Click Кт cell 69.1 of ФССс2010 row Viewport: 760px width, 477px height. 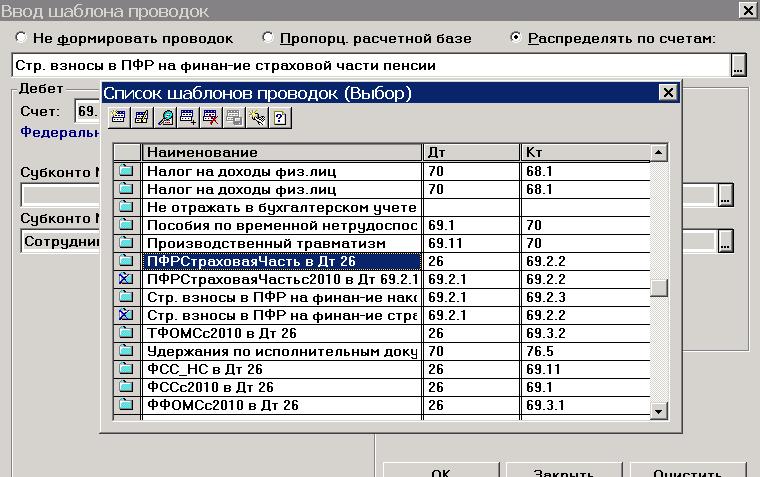tap(586, 387)
